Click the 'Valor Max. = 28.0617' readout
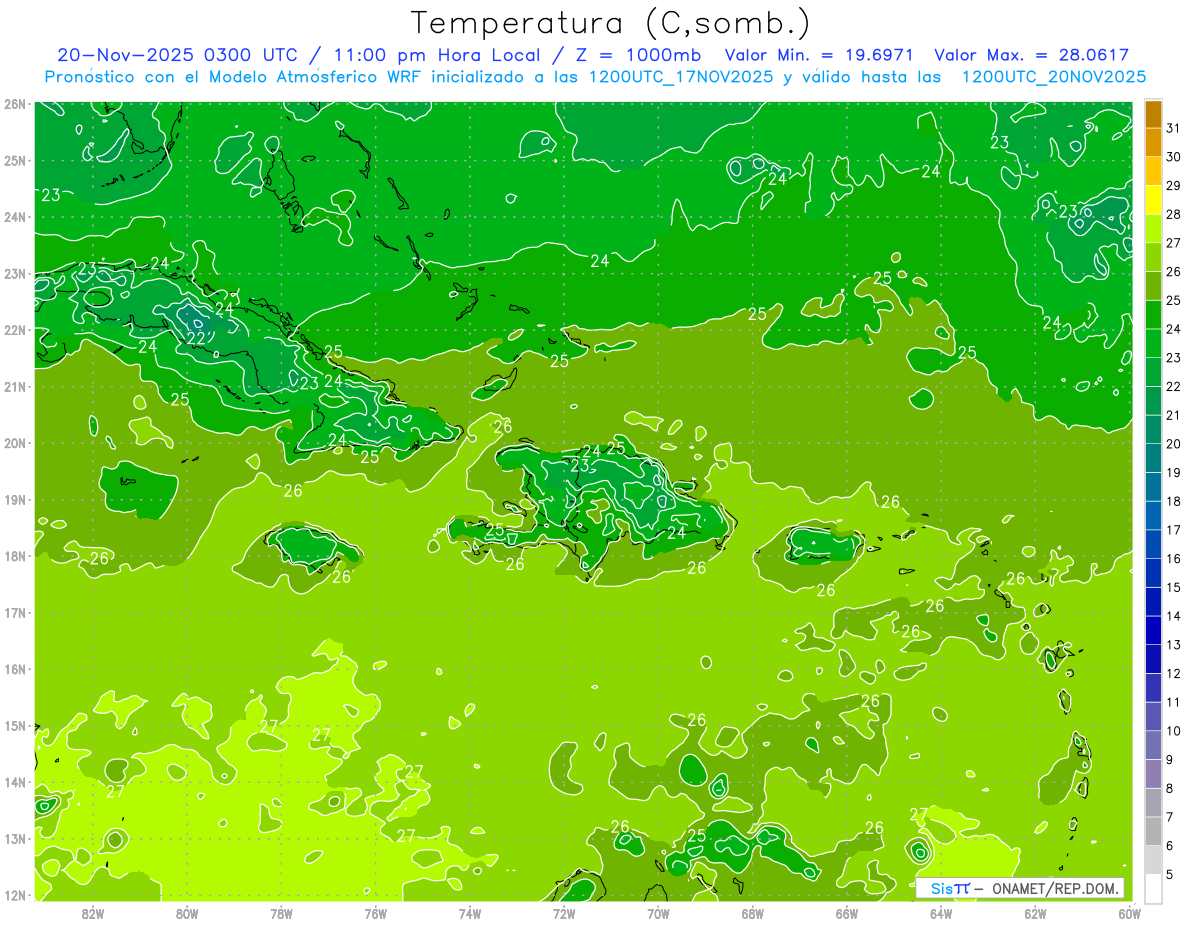 tap(1031, 55)
